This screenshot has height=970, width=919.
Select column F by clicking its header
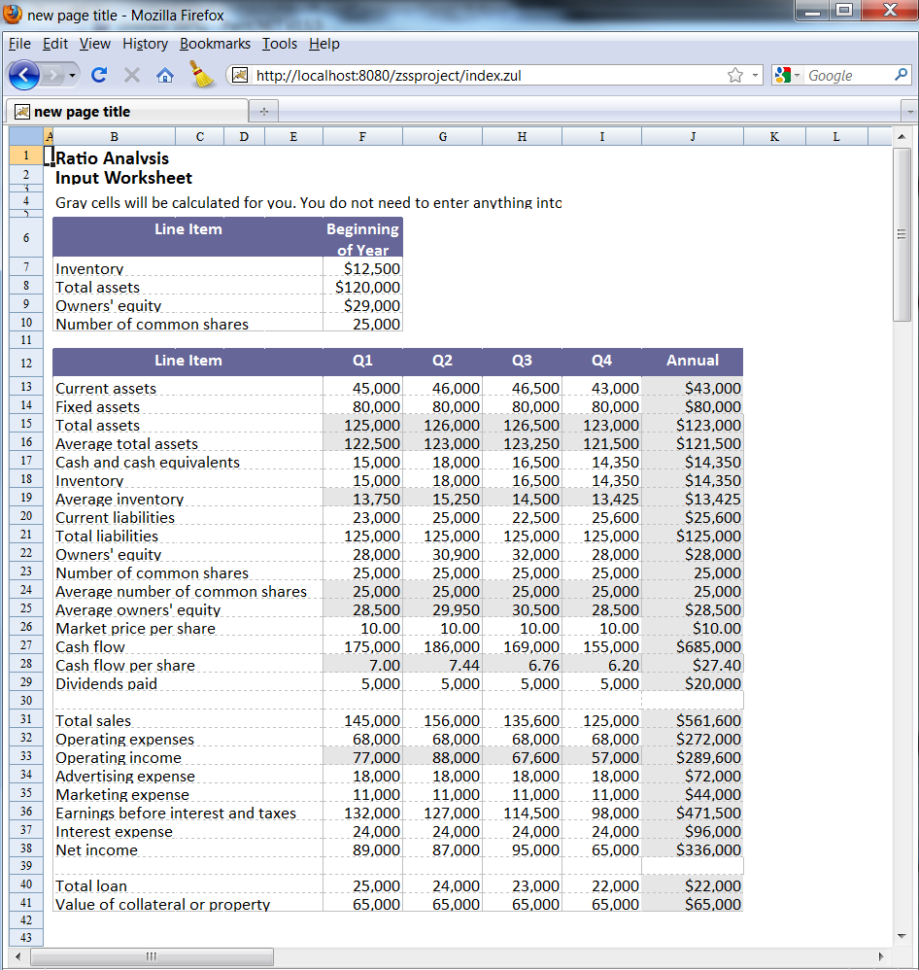point(362,136)
